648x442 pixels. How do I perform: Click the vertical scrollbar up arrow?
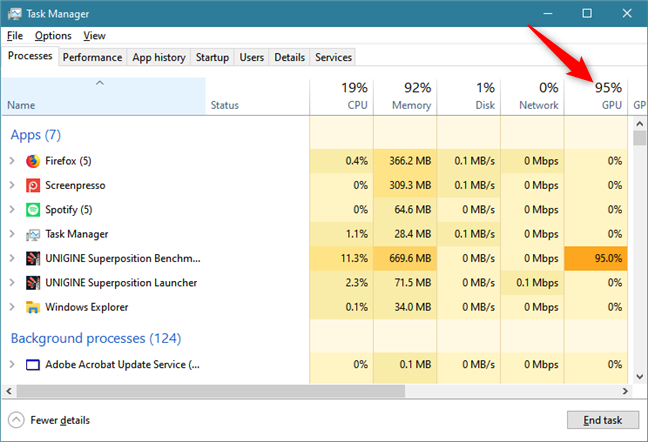click(639, 124)
